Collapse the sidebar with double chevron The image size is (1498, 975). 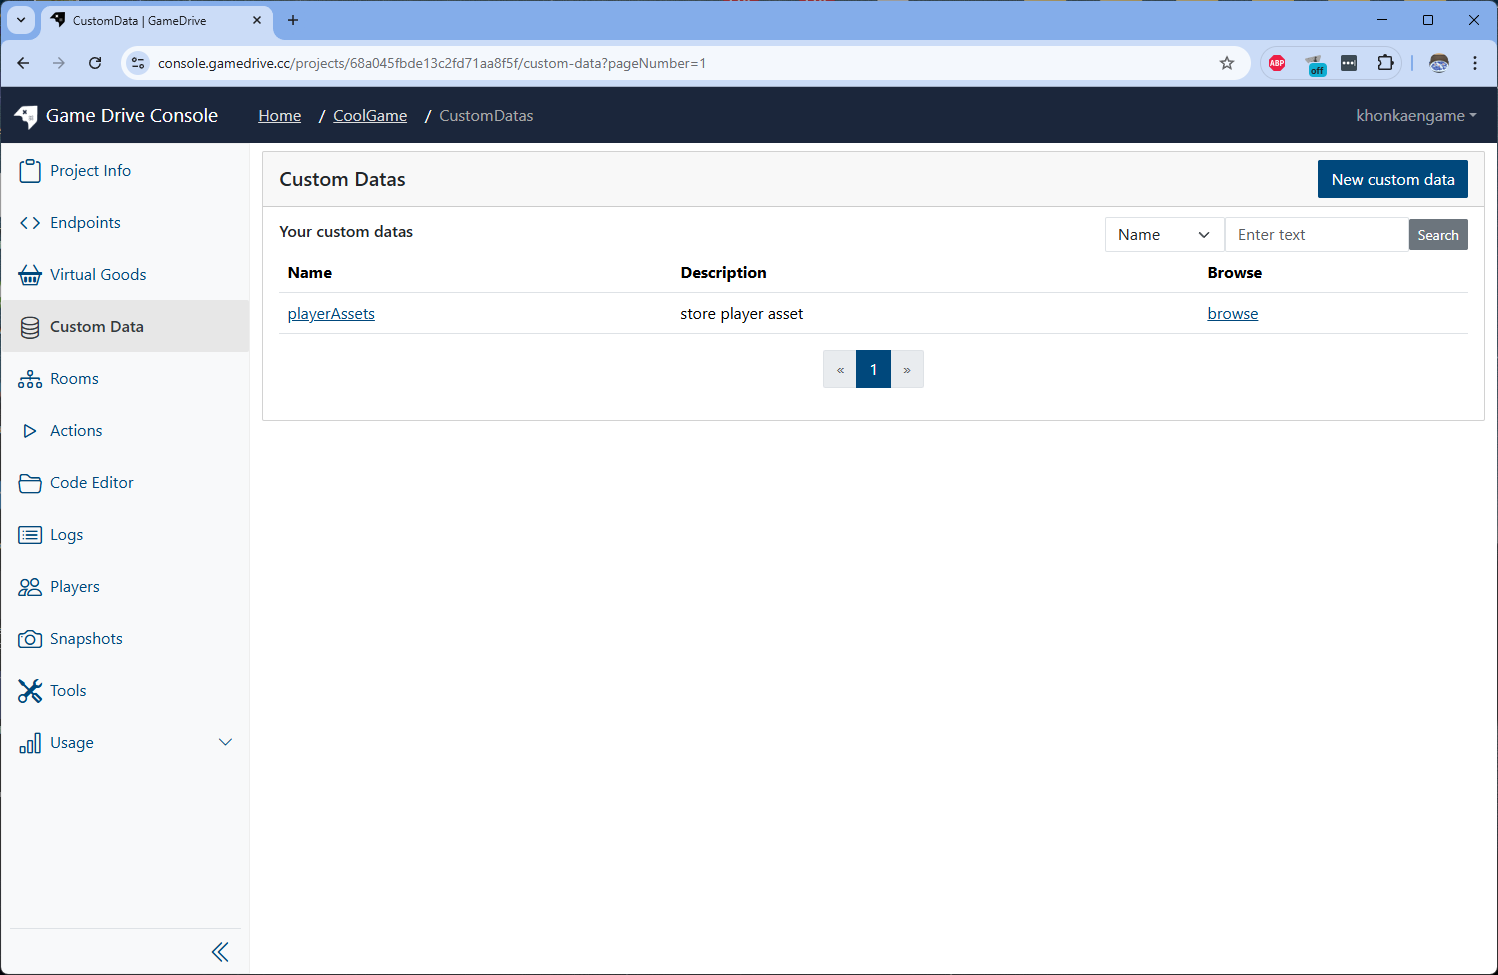coord(220,952)
